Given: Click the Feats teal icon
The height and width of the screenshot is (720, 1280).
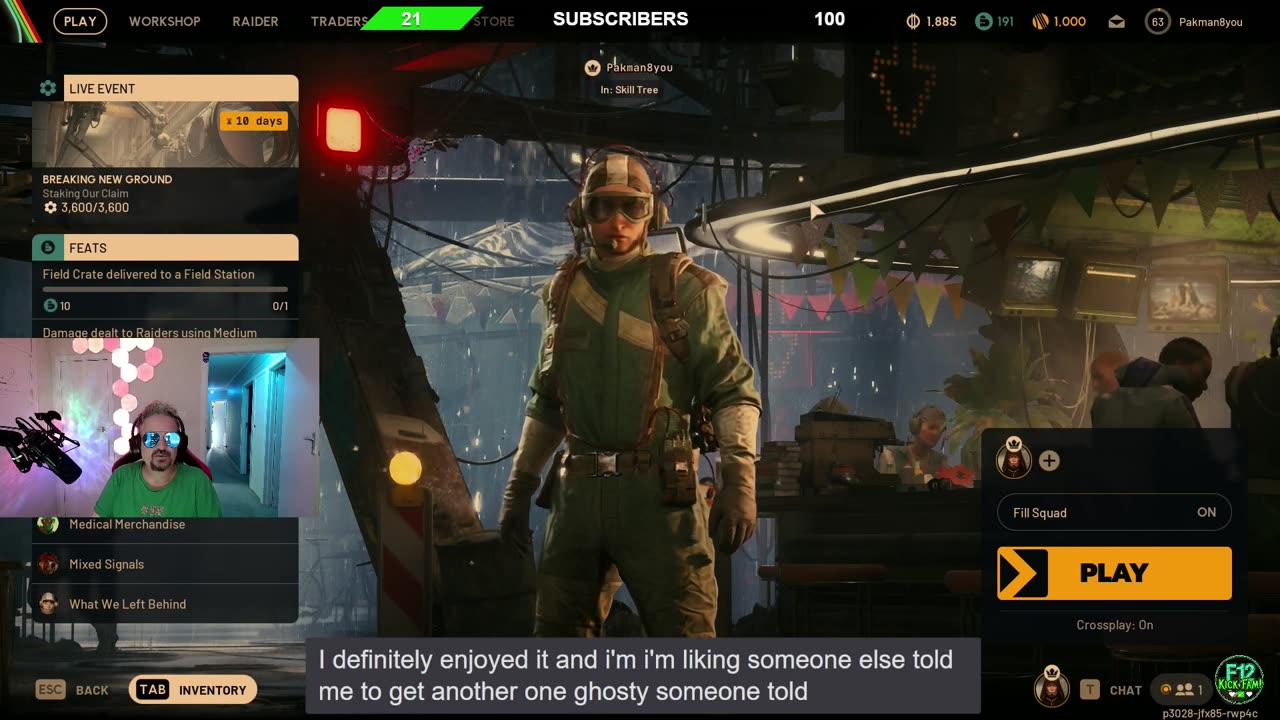Looking at the screenshot, I should point(48,247).
